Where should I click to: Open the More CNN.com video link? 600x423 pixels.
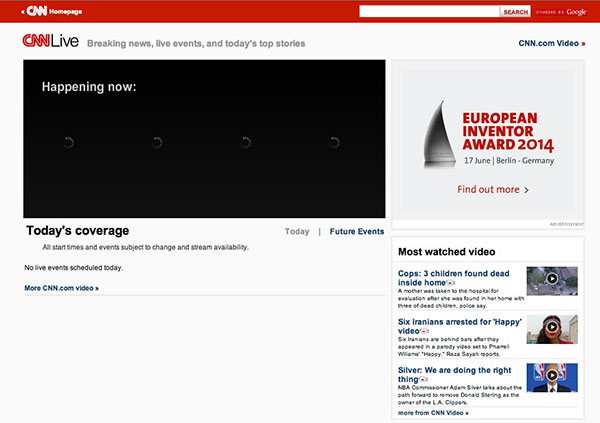[x=61, y=288]
